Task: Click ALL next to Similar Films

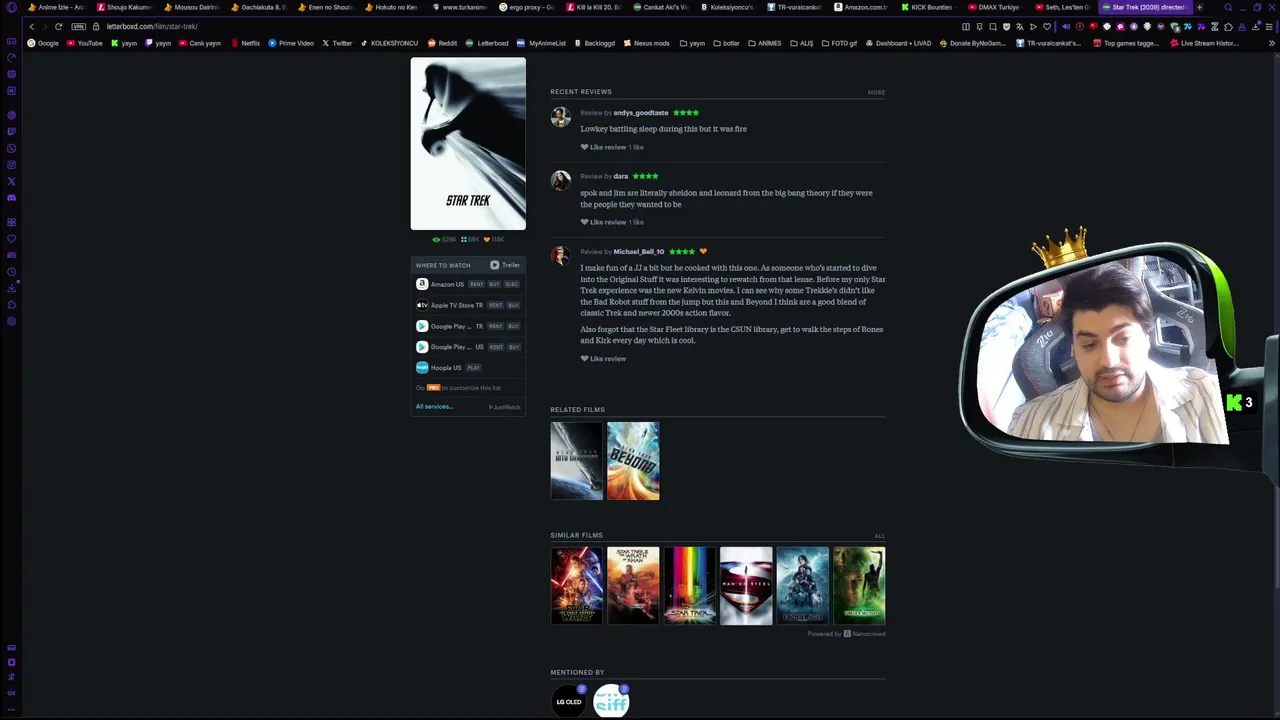Action: tap(880, 536)
